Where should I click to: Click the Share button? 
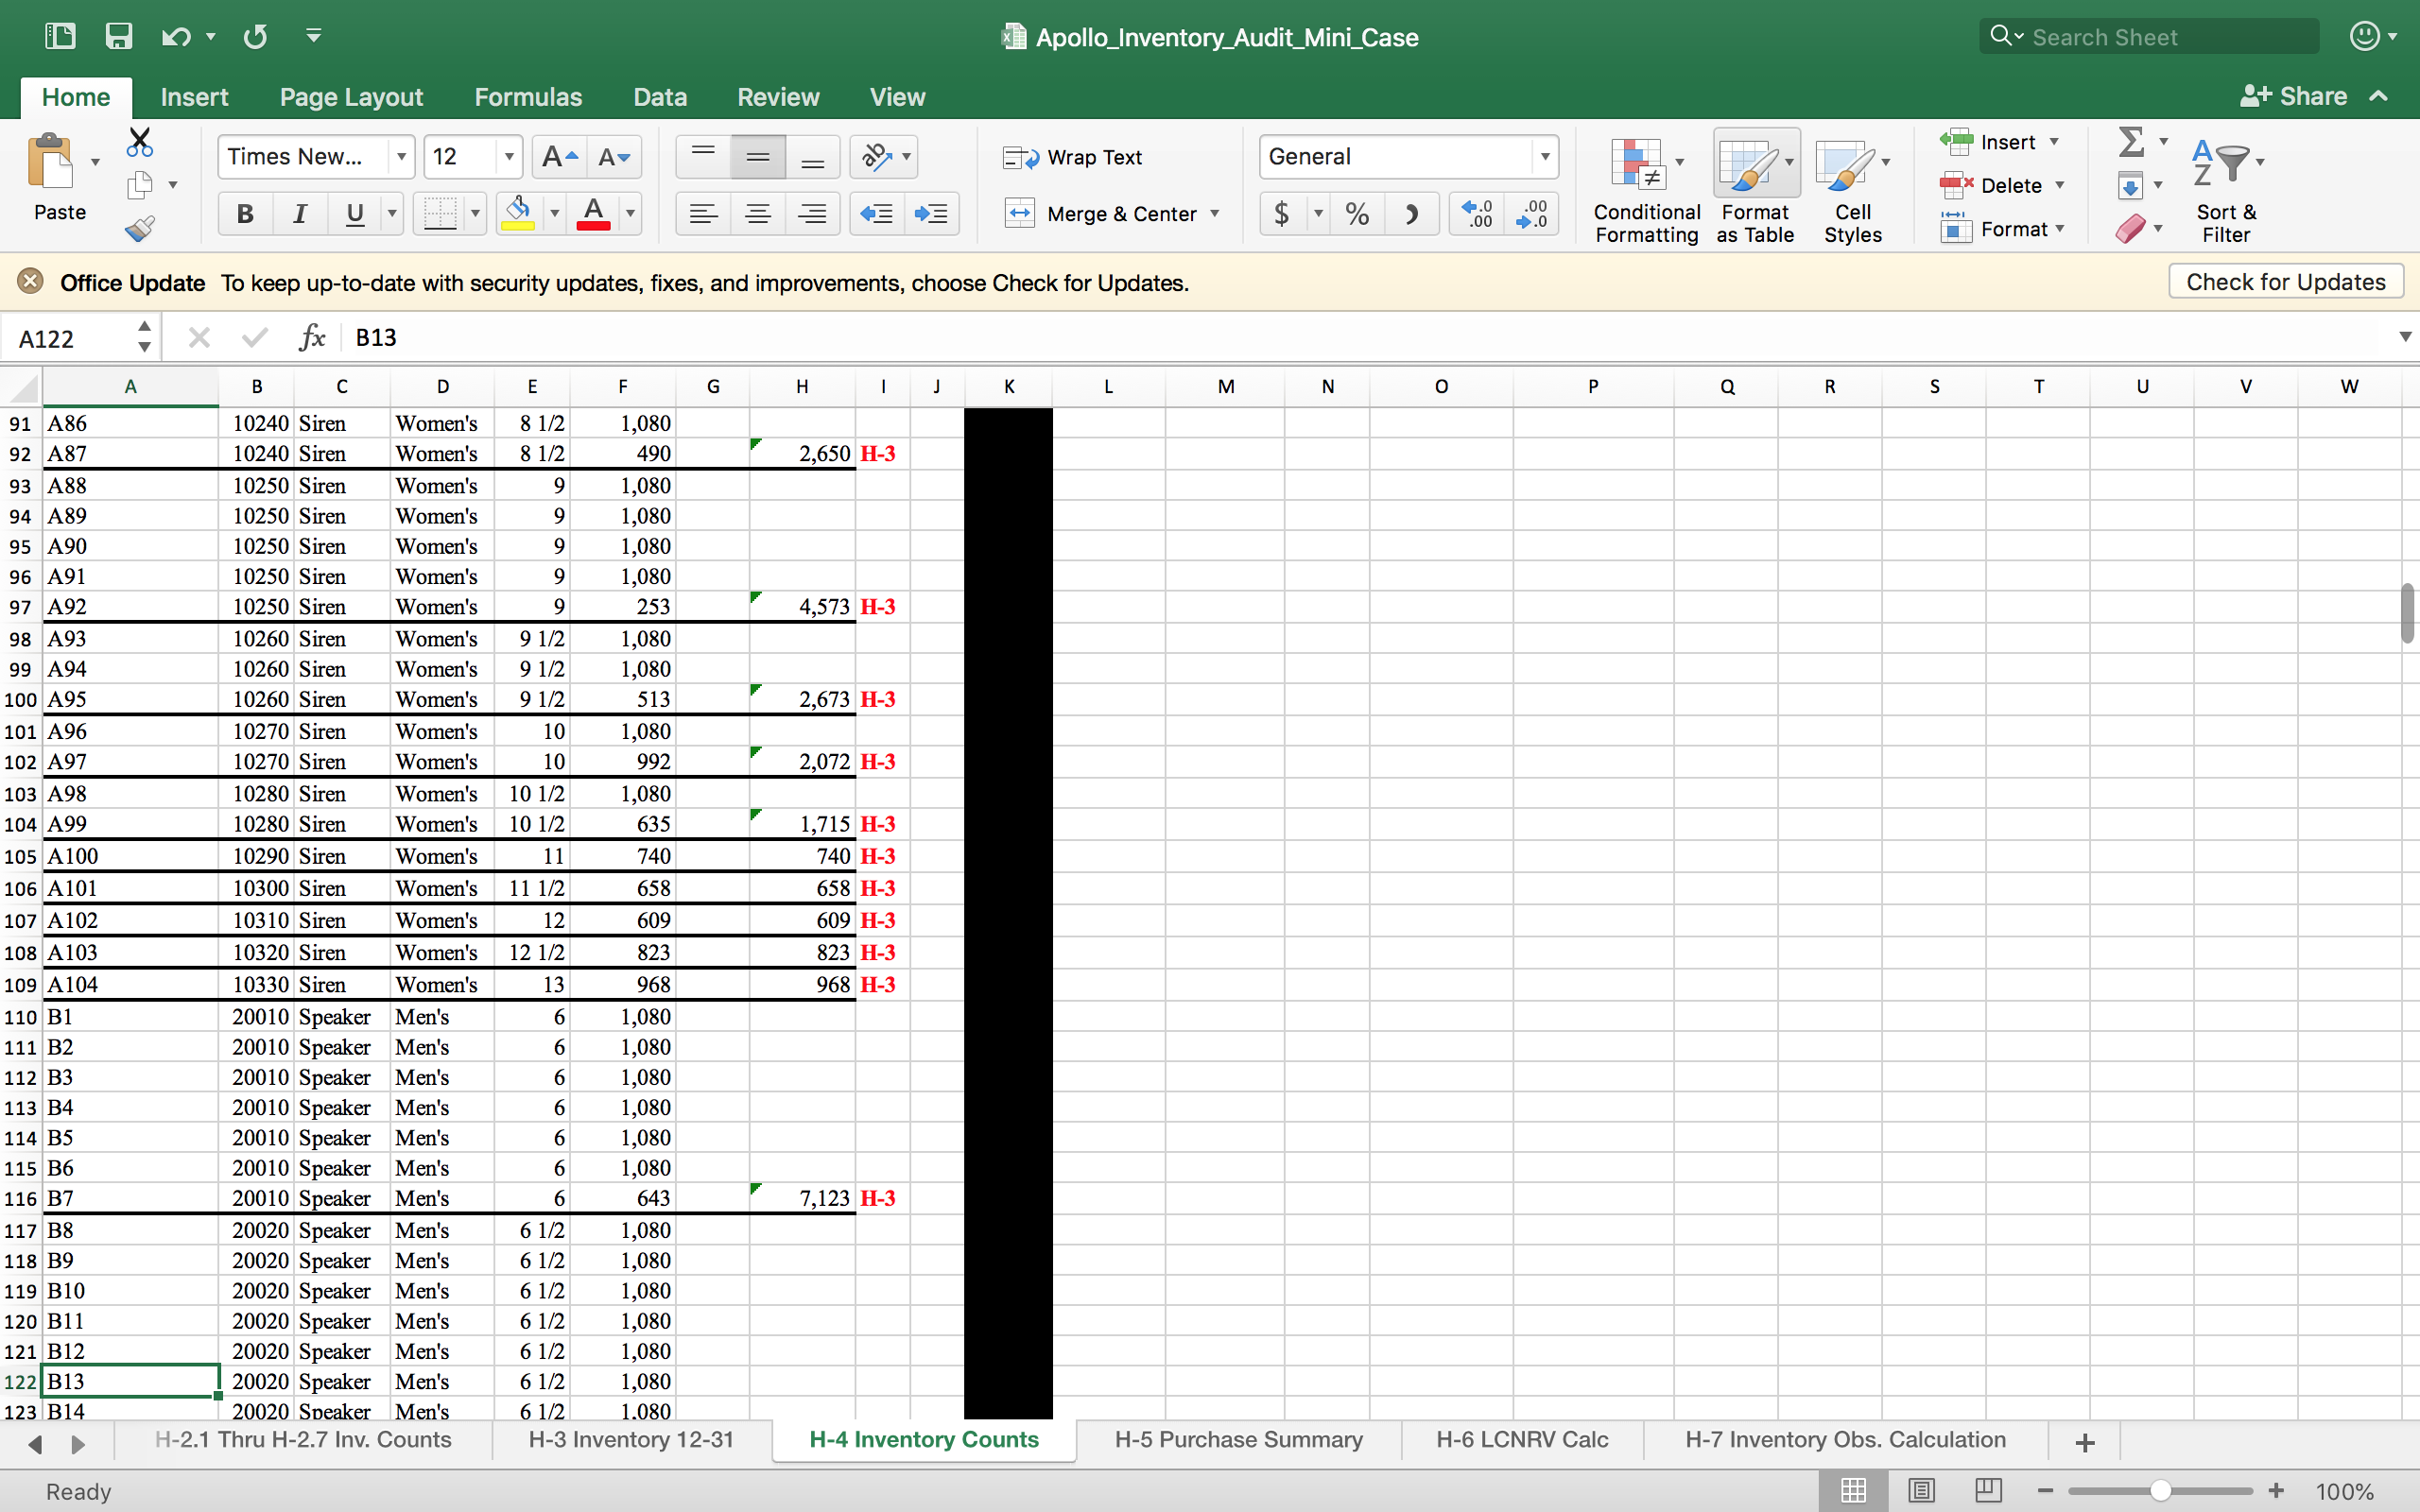click(x=2294, y=97)
